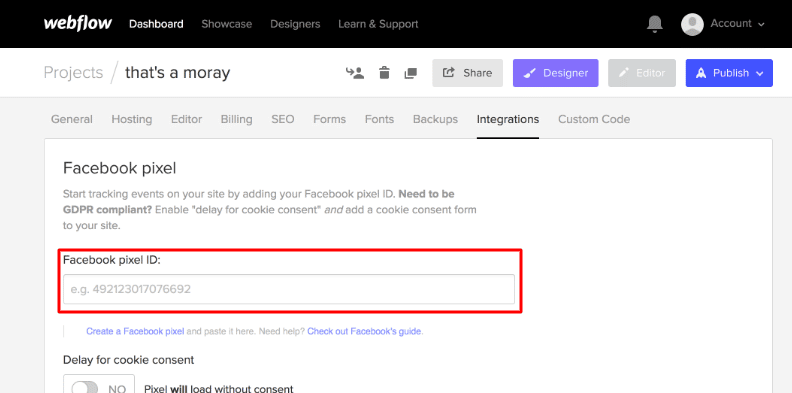792x393 pixels.
Task: Open the Publish dropdown
Action: coord(729,73)
